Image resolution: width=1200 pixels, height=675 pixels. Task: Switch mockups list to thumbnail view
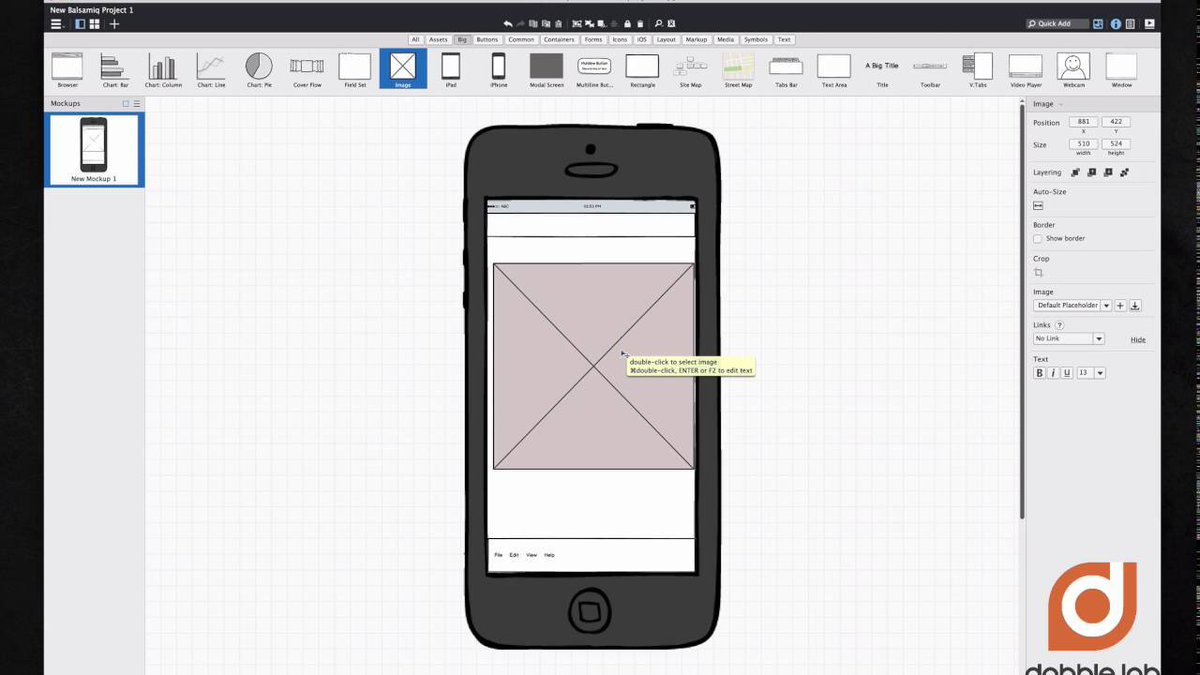coord(126,103)
